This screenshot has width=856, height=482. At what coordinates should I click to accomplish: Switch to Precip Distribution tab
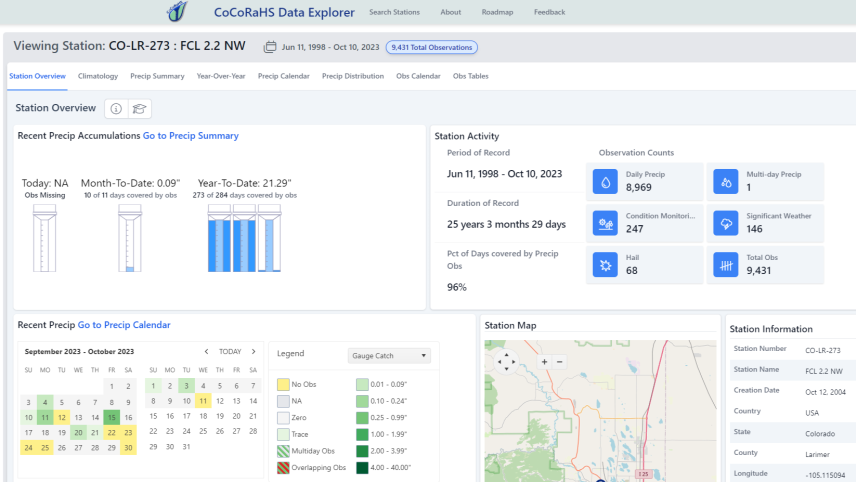point(353,76)
